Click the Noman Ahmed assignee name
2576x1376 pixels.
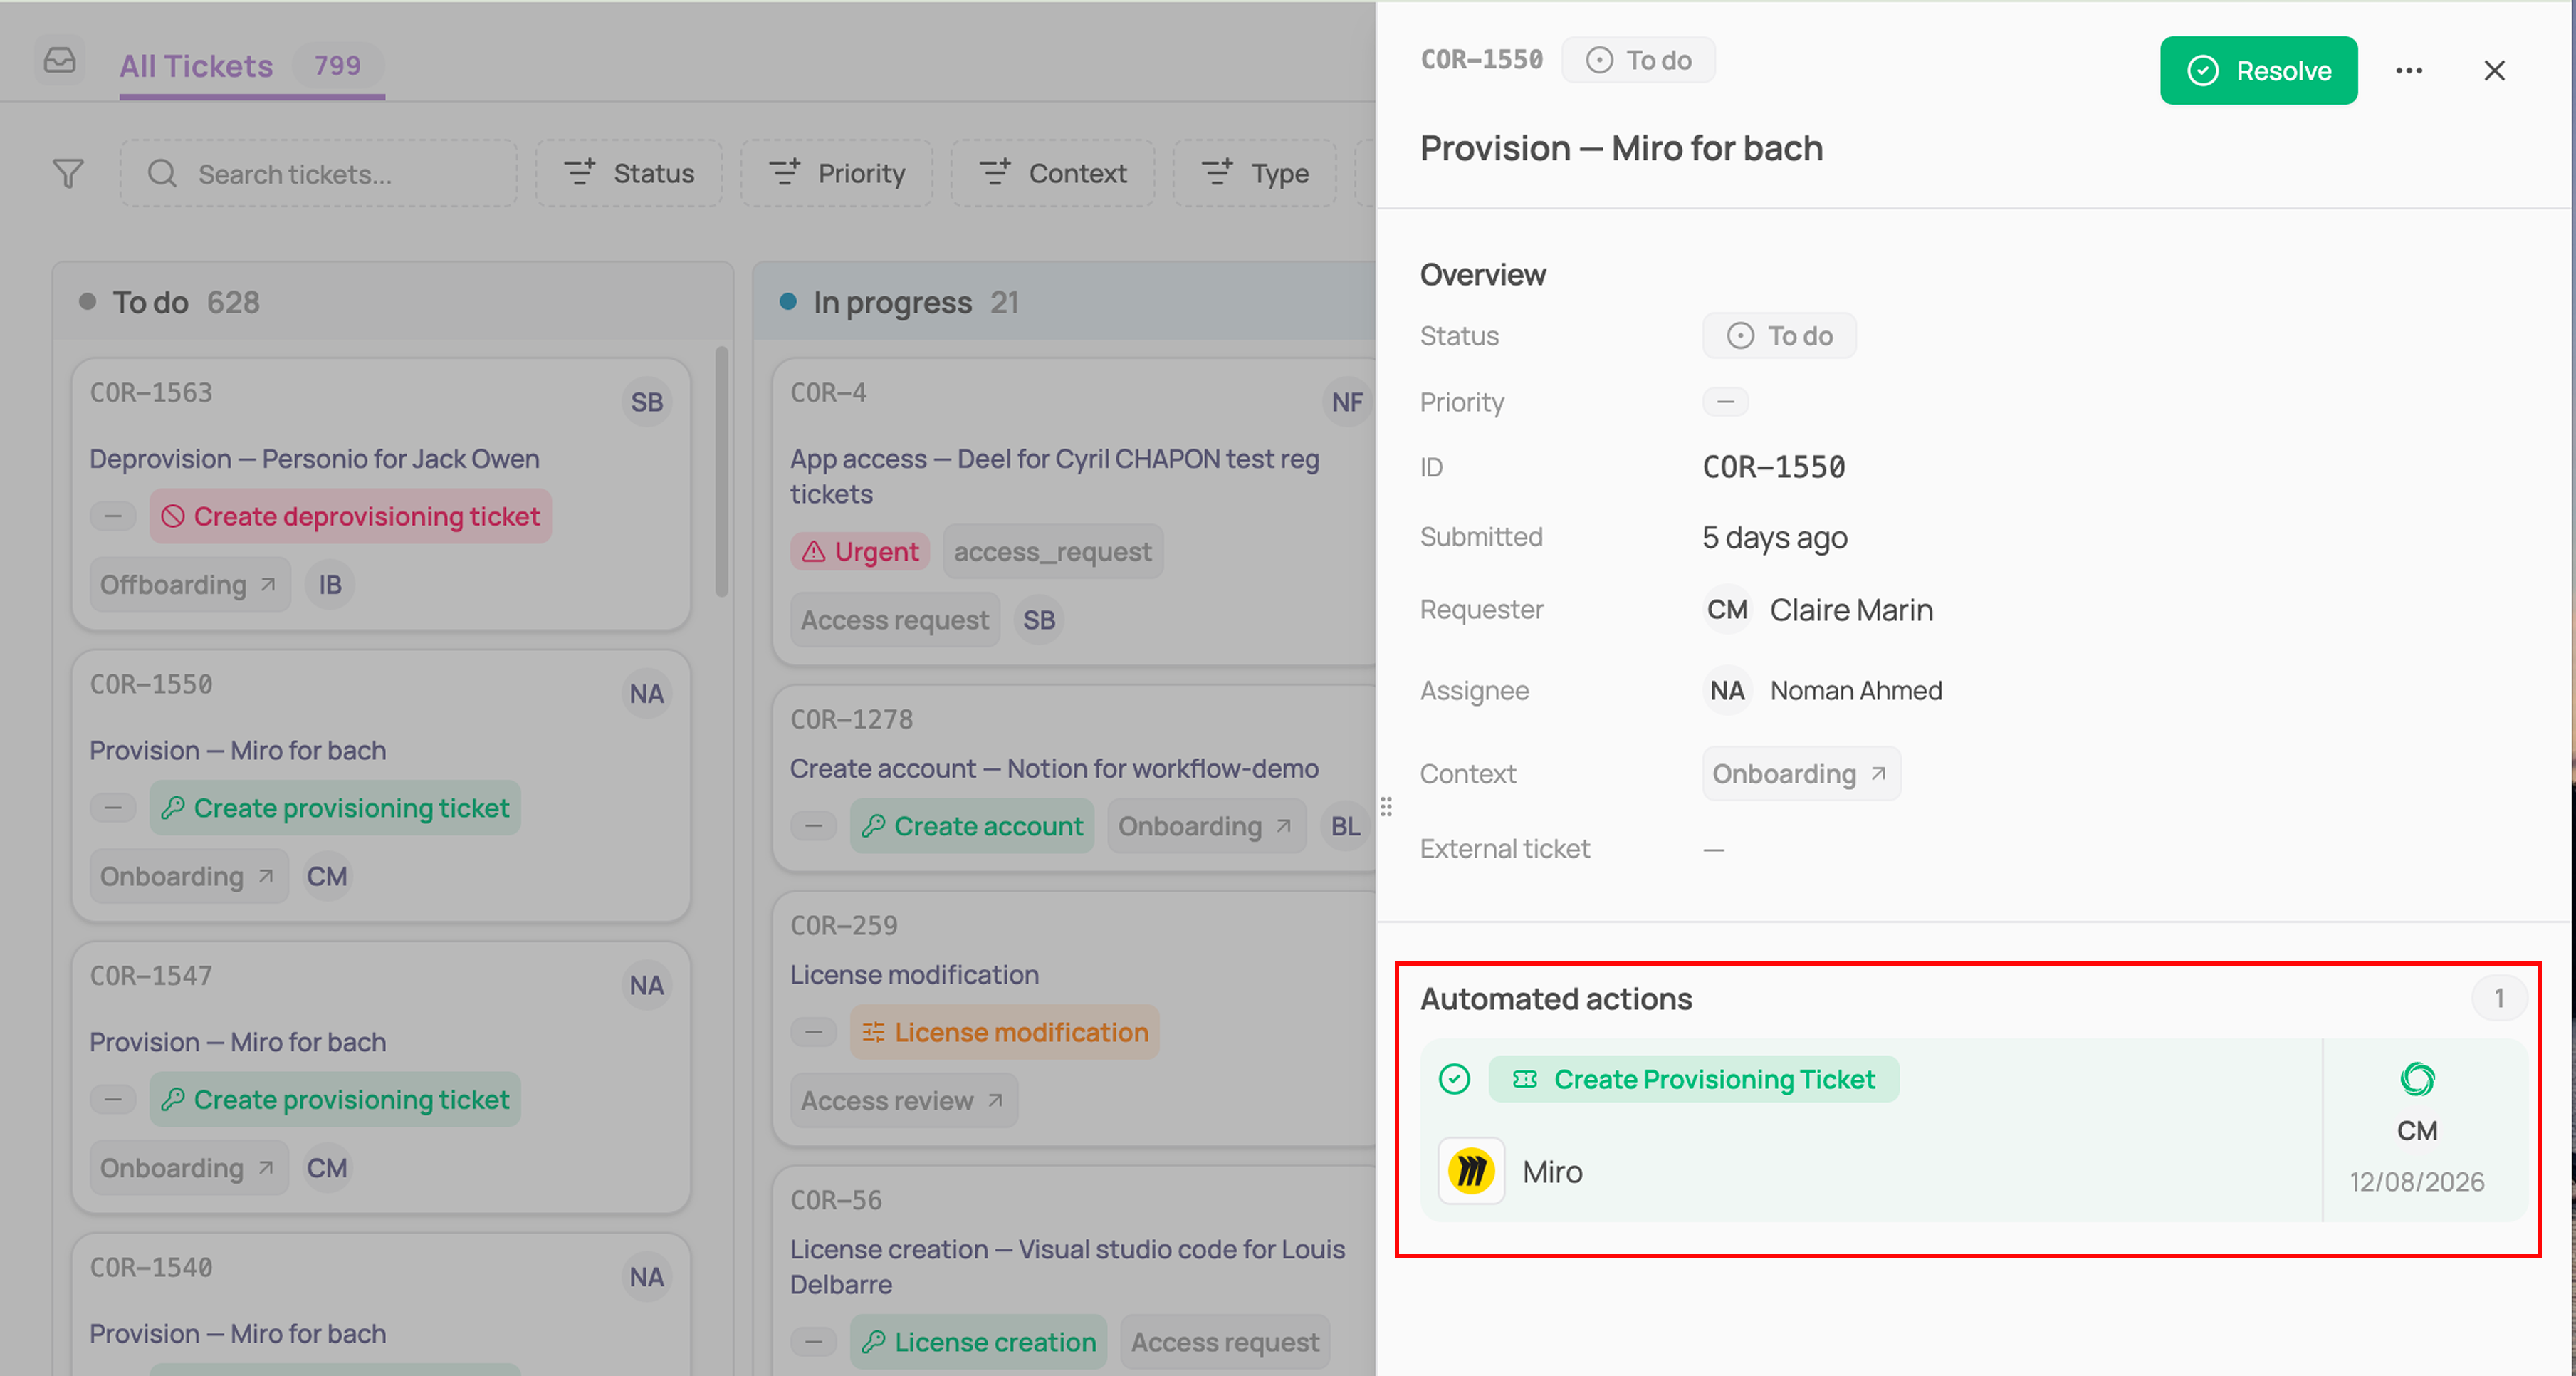[x=1856, y=691]
